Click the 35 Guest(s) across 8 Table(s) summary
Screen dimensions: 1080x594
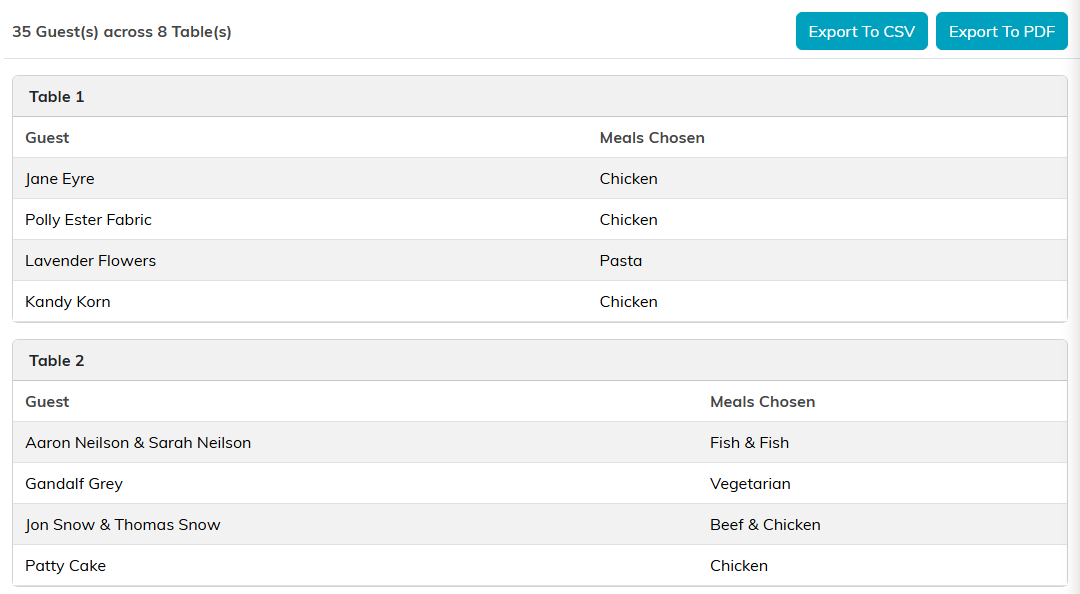(x=122, y=32)
